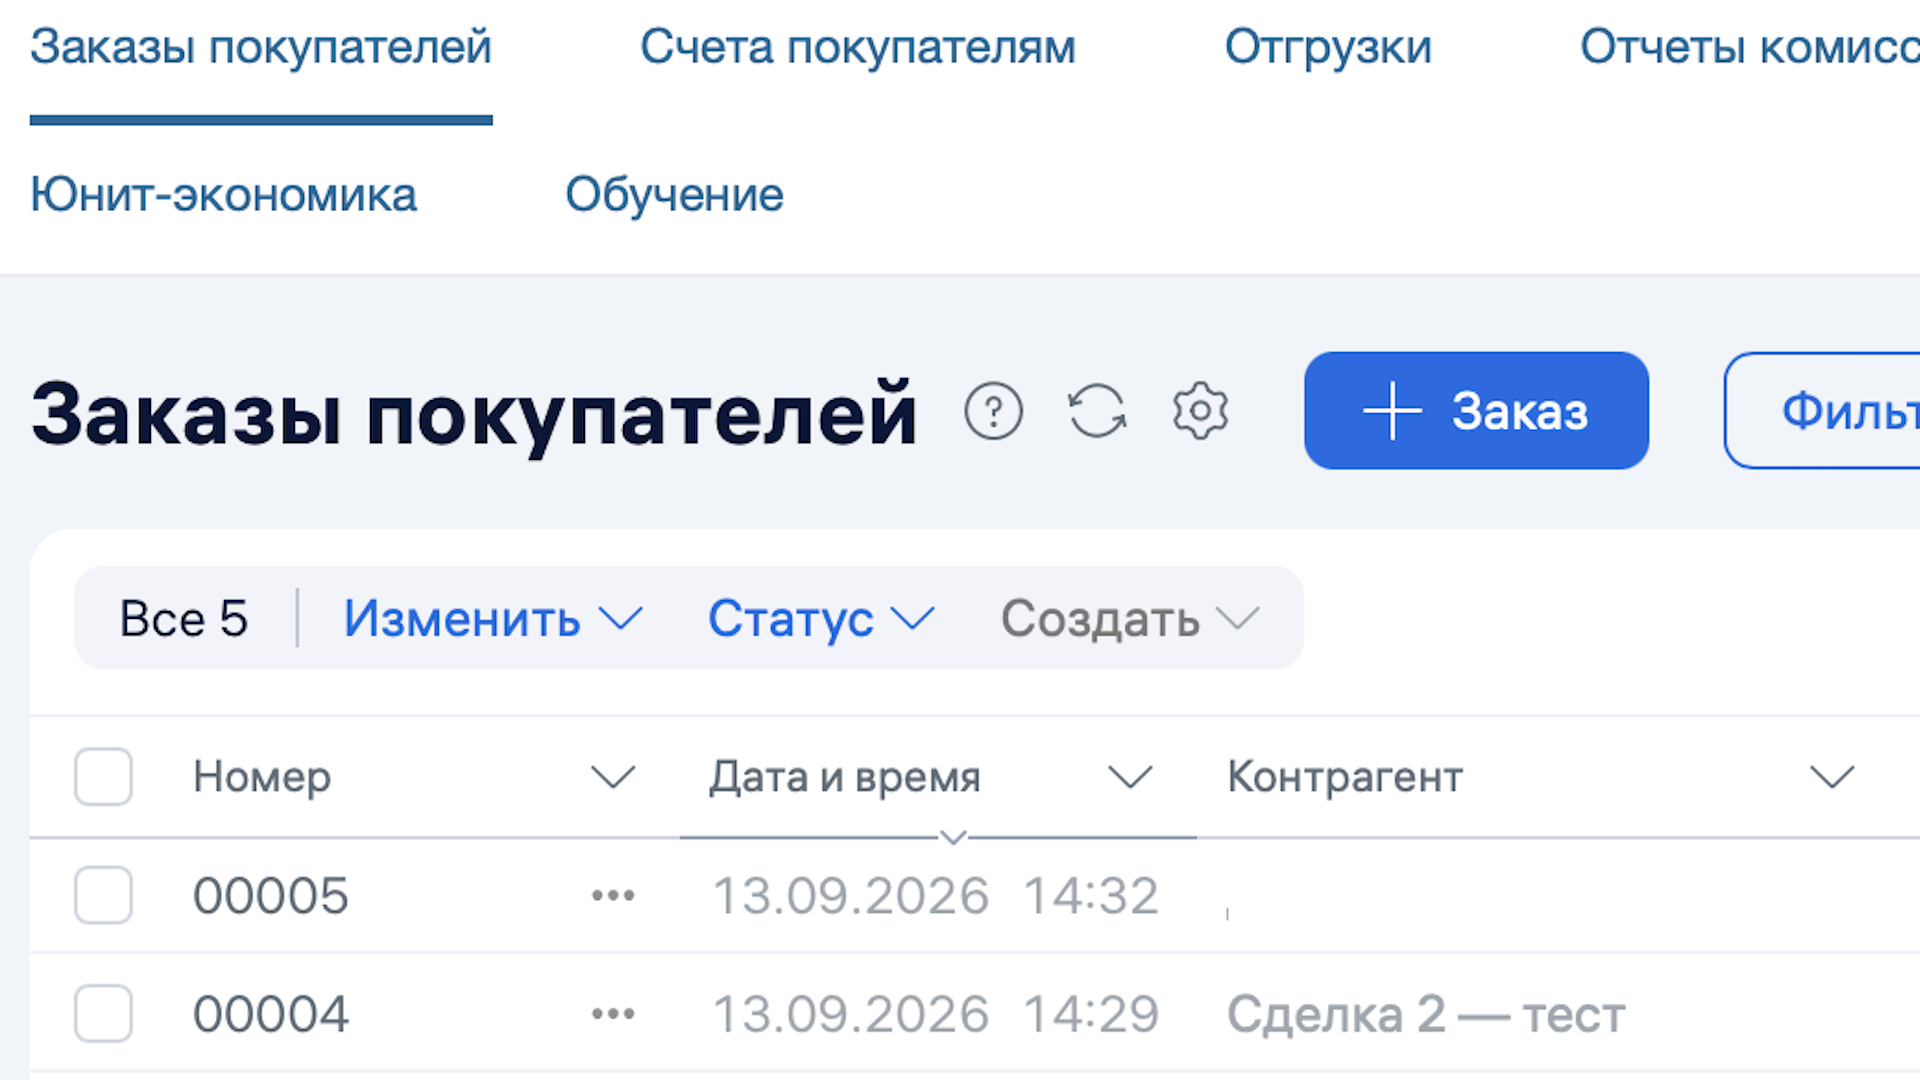The width and height of the screenshot is (1920, 1080).
Task: Expand the Создать dropdown
Action: pyautogui.click(x=1130, y=619)
